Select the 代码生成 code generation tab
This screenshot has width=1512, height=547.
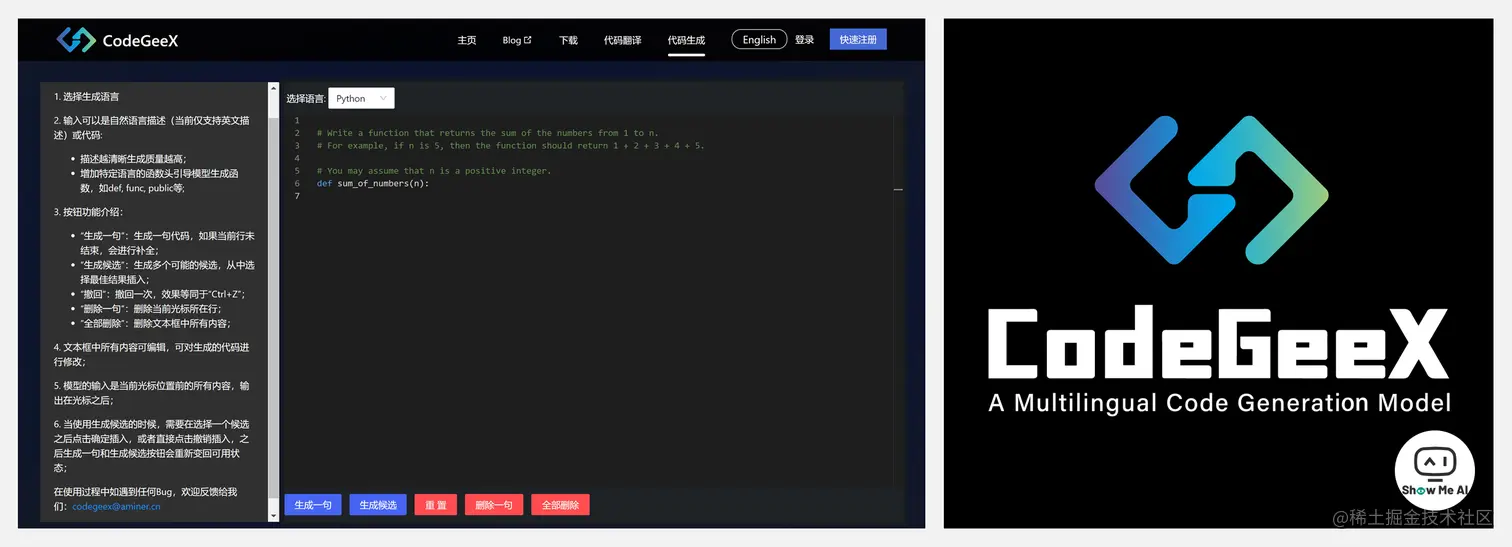point(686,40)
